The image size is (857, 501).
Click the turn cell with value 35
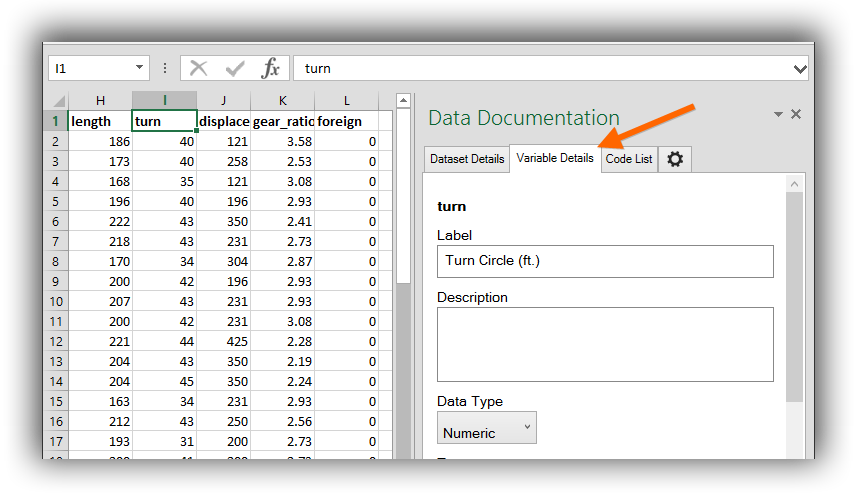(165, 181)
